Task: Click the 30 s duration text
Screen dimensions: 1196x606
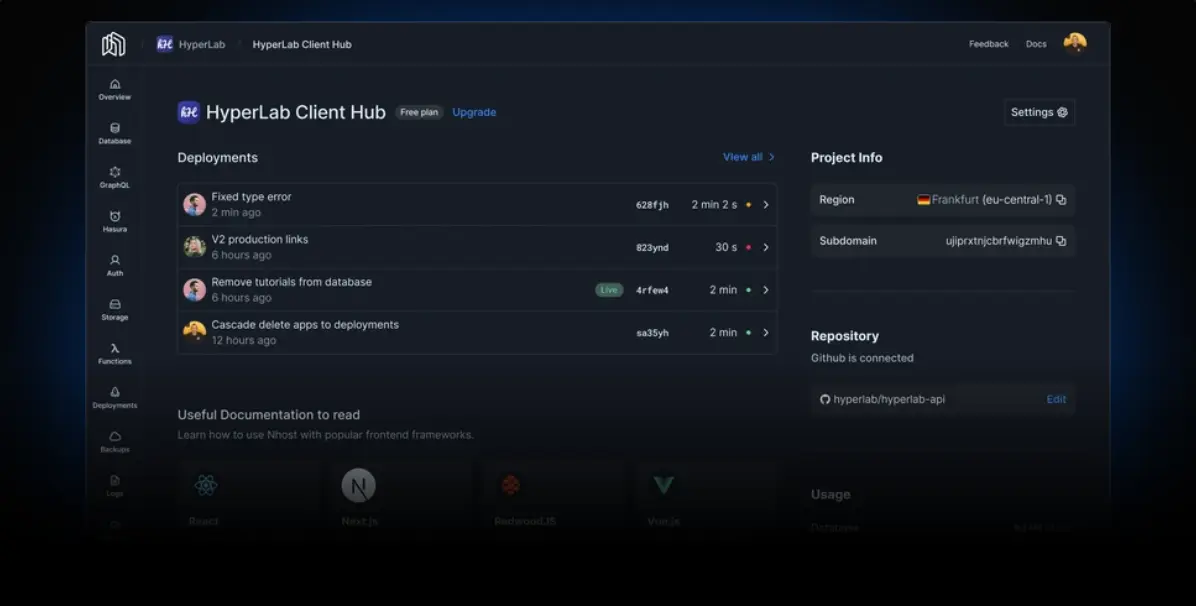Action: (x=726, y=247)
